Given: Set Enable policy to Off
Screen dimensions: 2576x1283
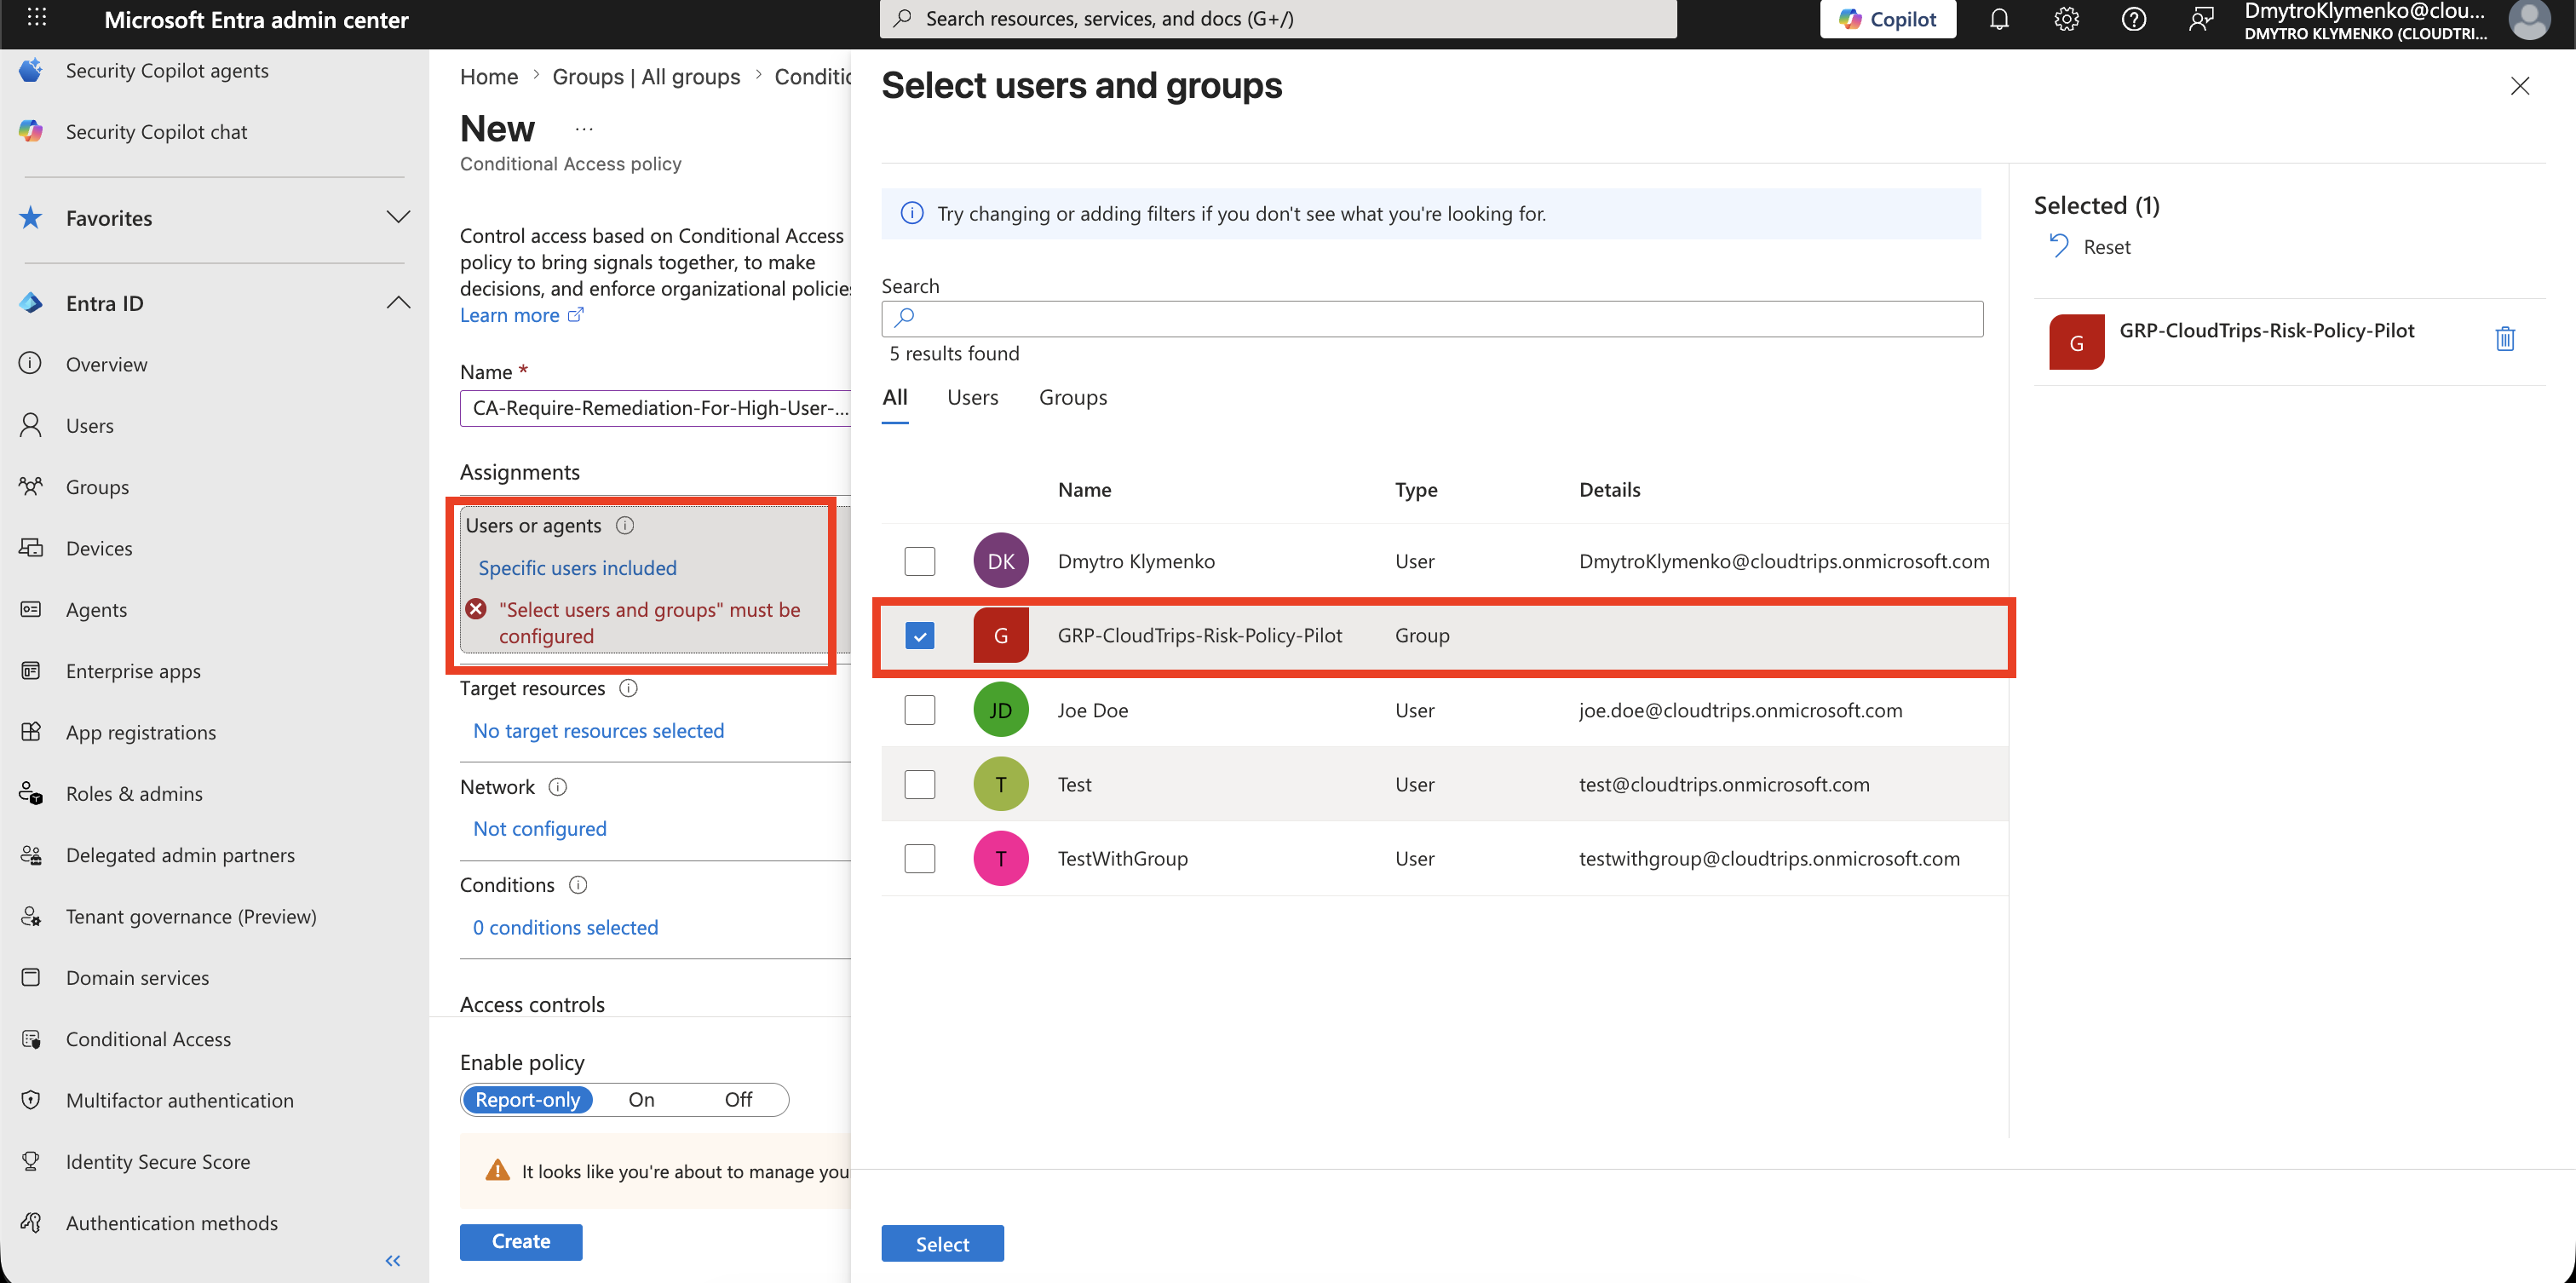Looking at the screenshot, I should coord(738,1099).
